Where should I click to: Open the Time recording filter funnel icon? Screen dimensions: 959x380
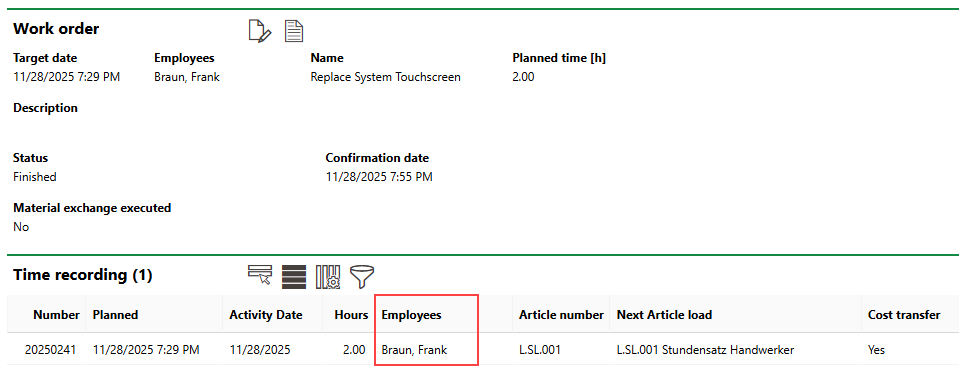pyautogui.click(x=362, y=277)
